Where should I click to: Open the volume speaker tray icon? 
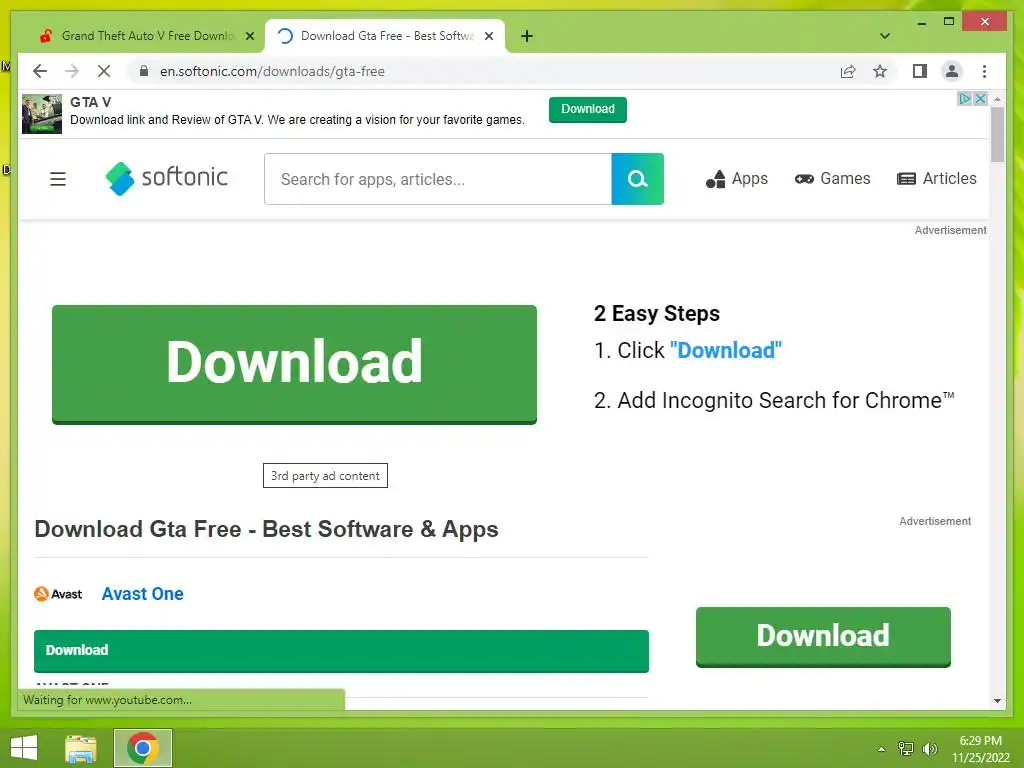pos(930,749)
